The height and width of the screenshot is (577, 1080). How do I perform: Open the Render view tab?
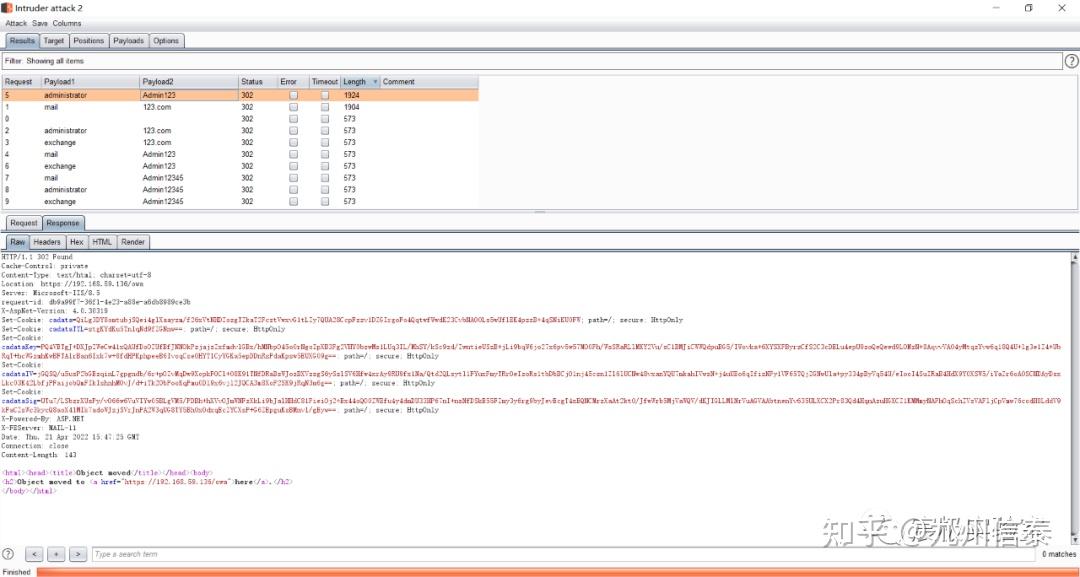click(x=133, y=242)
